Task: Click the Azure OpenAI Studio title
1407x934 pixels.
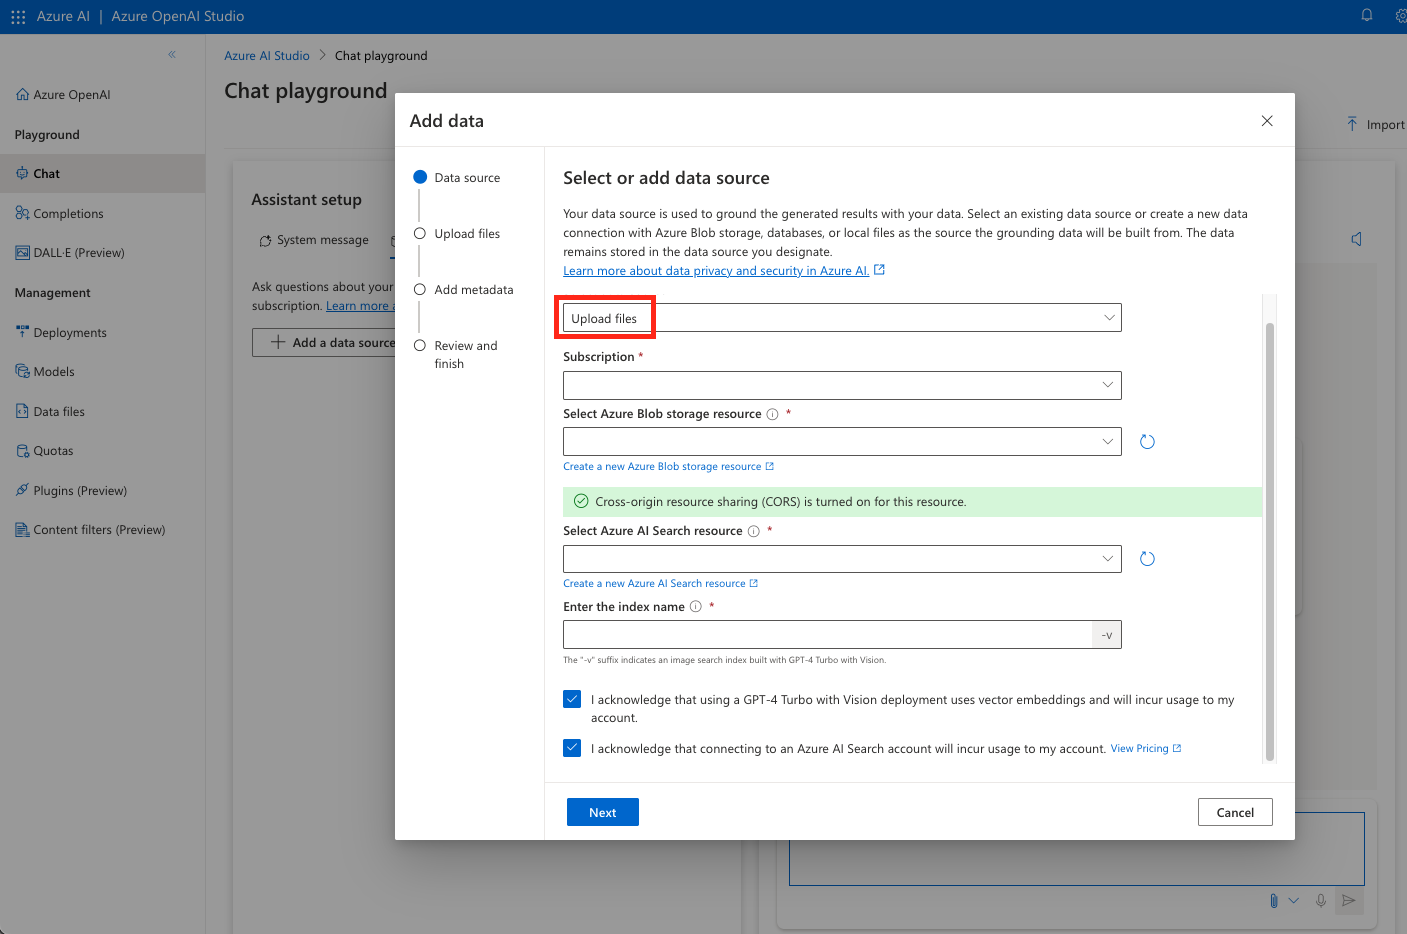Action: tap(178, 16)
